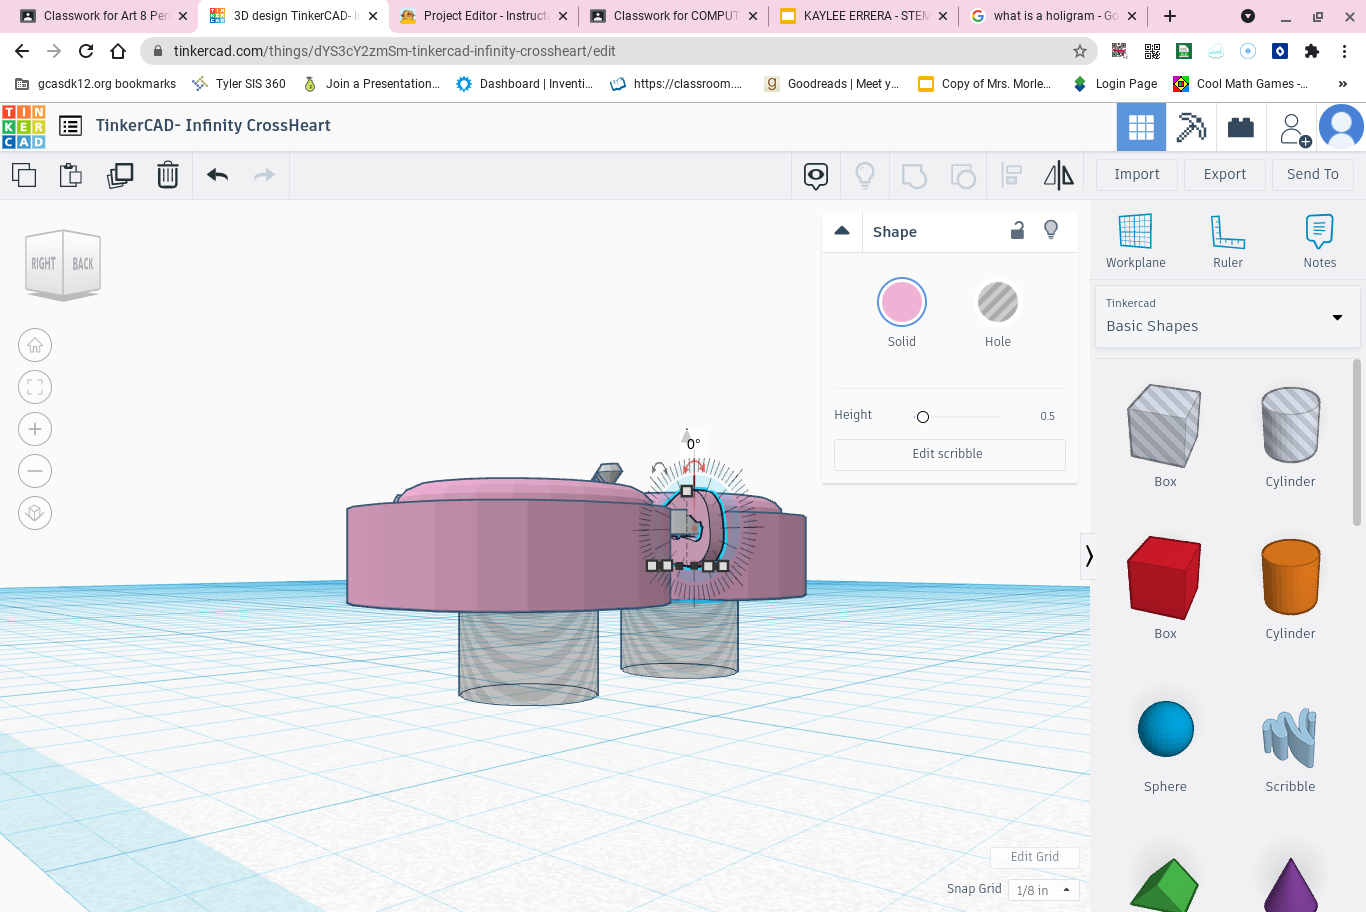The height and width of the screenshot is (912, 1366).
Task: Click the Export button
Action: tap(1224, 174)
